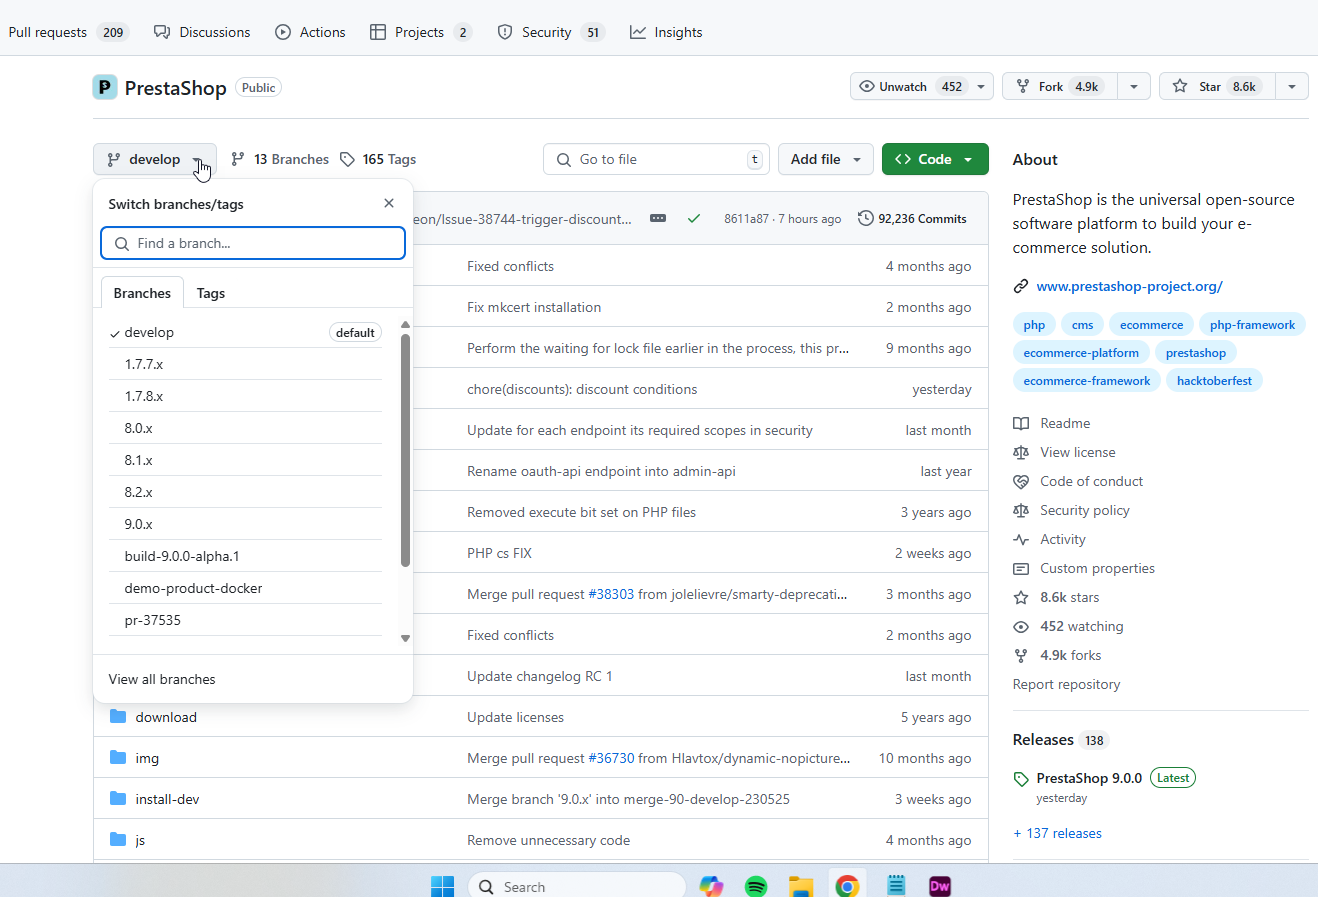
Task: Click the Star button
Action: (x=1217, y=87)
